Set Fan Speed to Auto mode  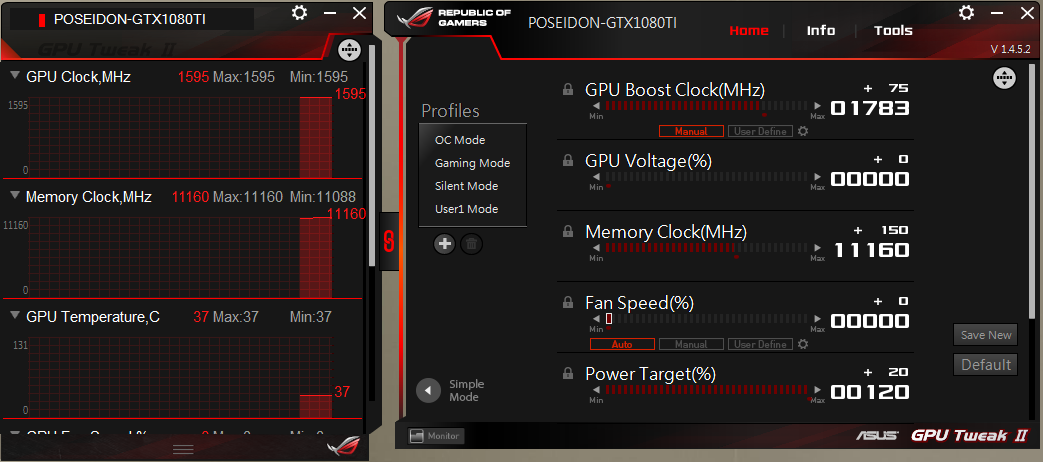pos(622,344)
